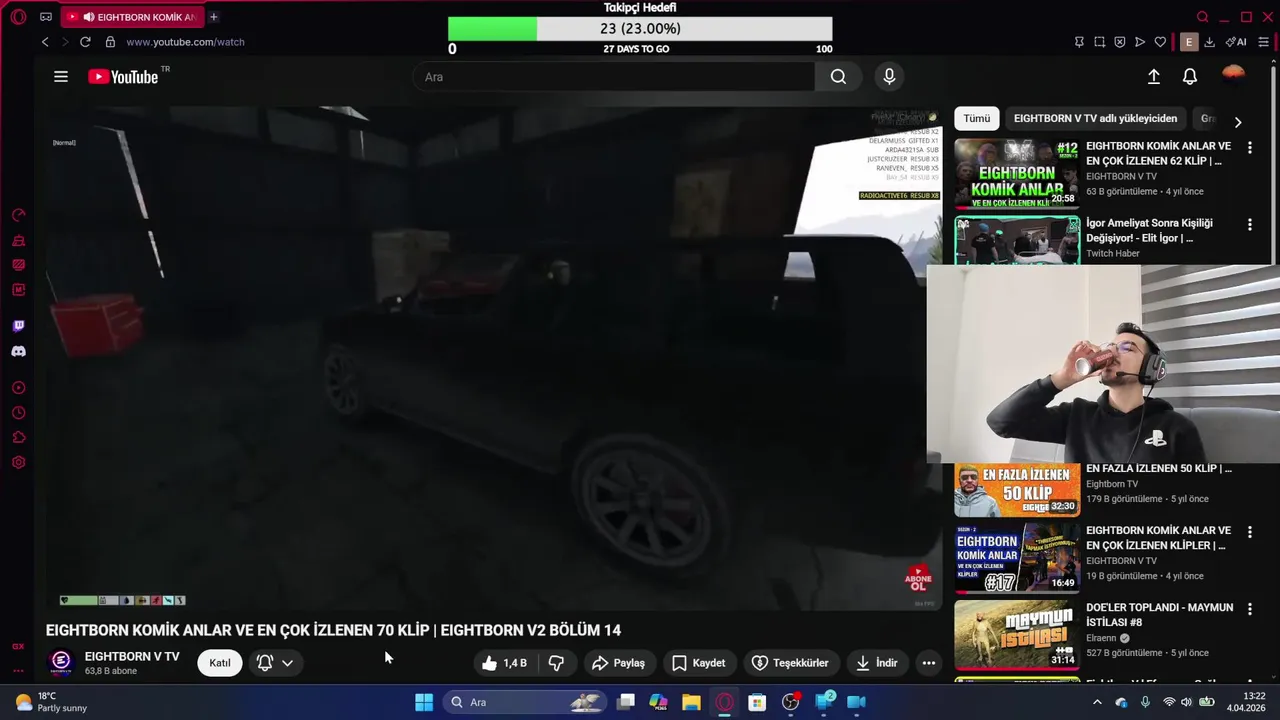This screenshot has height=720, width=1280.
Task: Click the Windows taskbar search box
Action: (x=525, y=702)
